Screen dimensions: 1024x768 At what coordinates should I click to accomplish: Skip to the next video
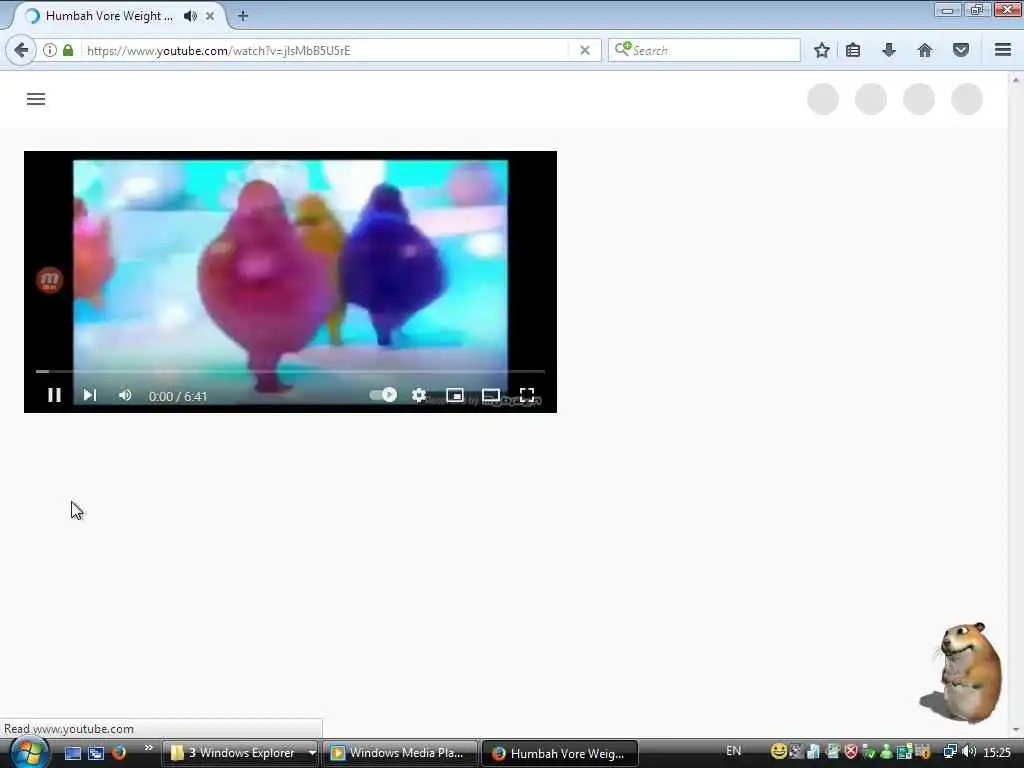(89, 395)
